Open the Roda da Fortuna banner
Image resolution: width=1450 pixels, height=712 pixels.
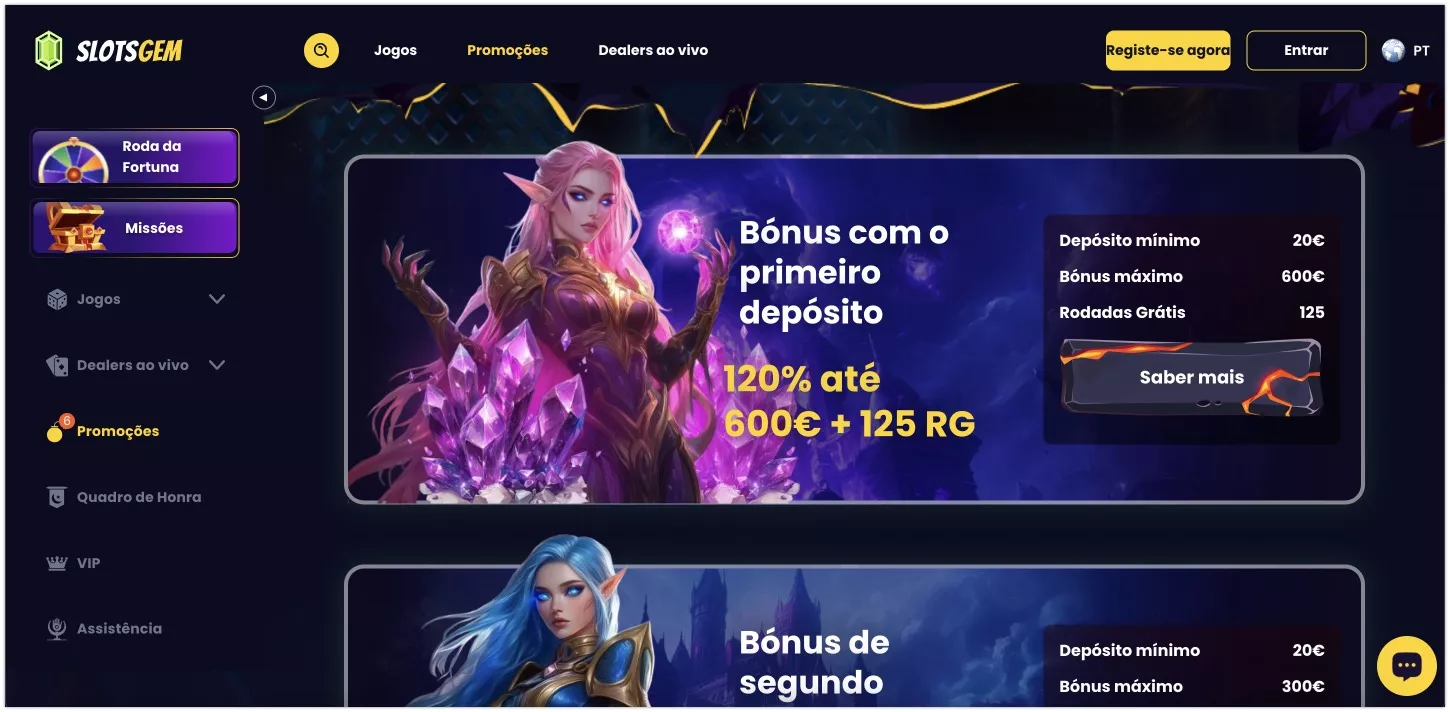pyautogui.click(x=135, y=157)
